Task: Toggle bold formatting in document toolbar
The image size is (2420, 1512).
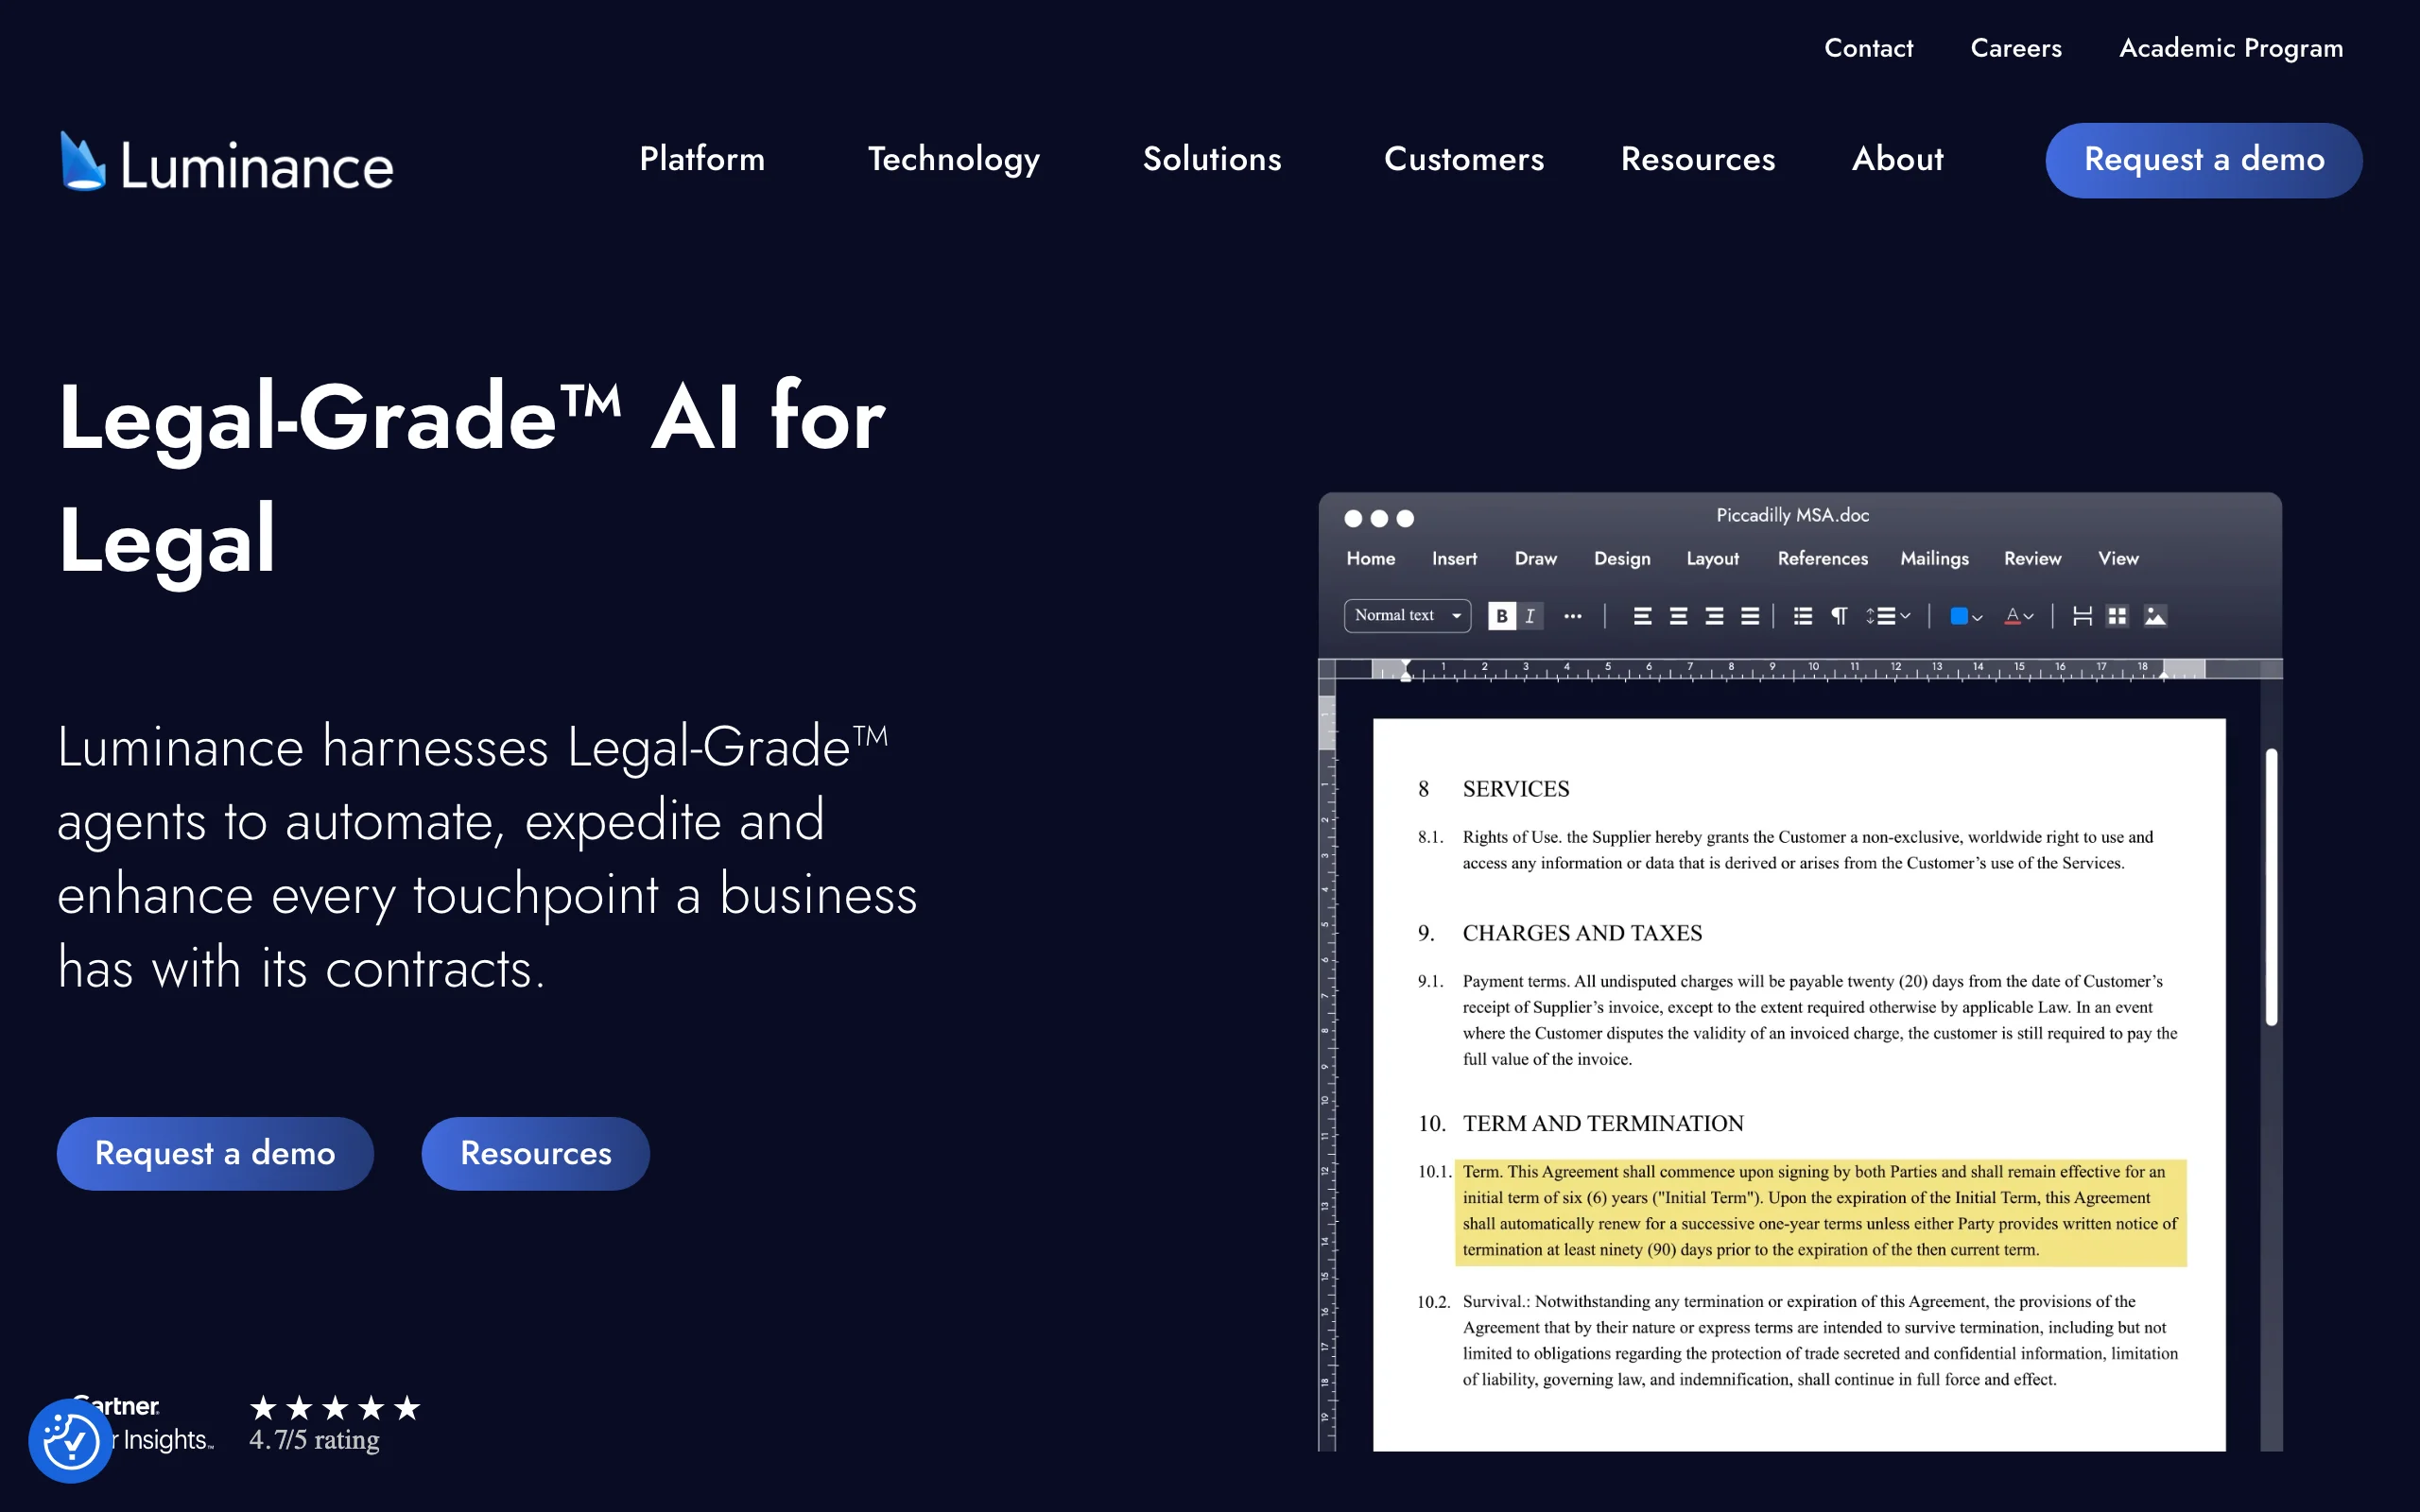Action: tap(1501, 616)
